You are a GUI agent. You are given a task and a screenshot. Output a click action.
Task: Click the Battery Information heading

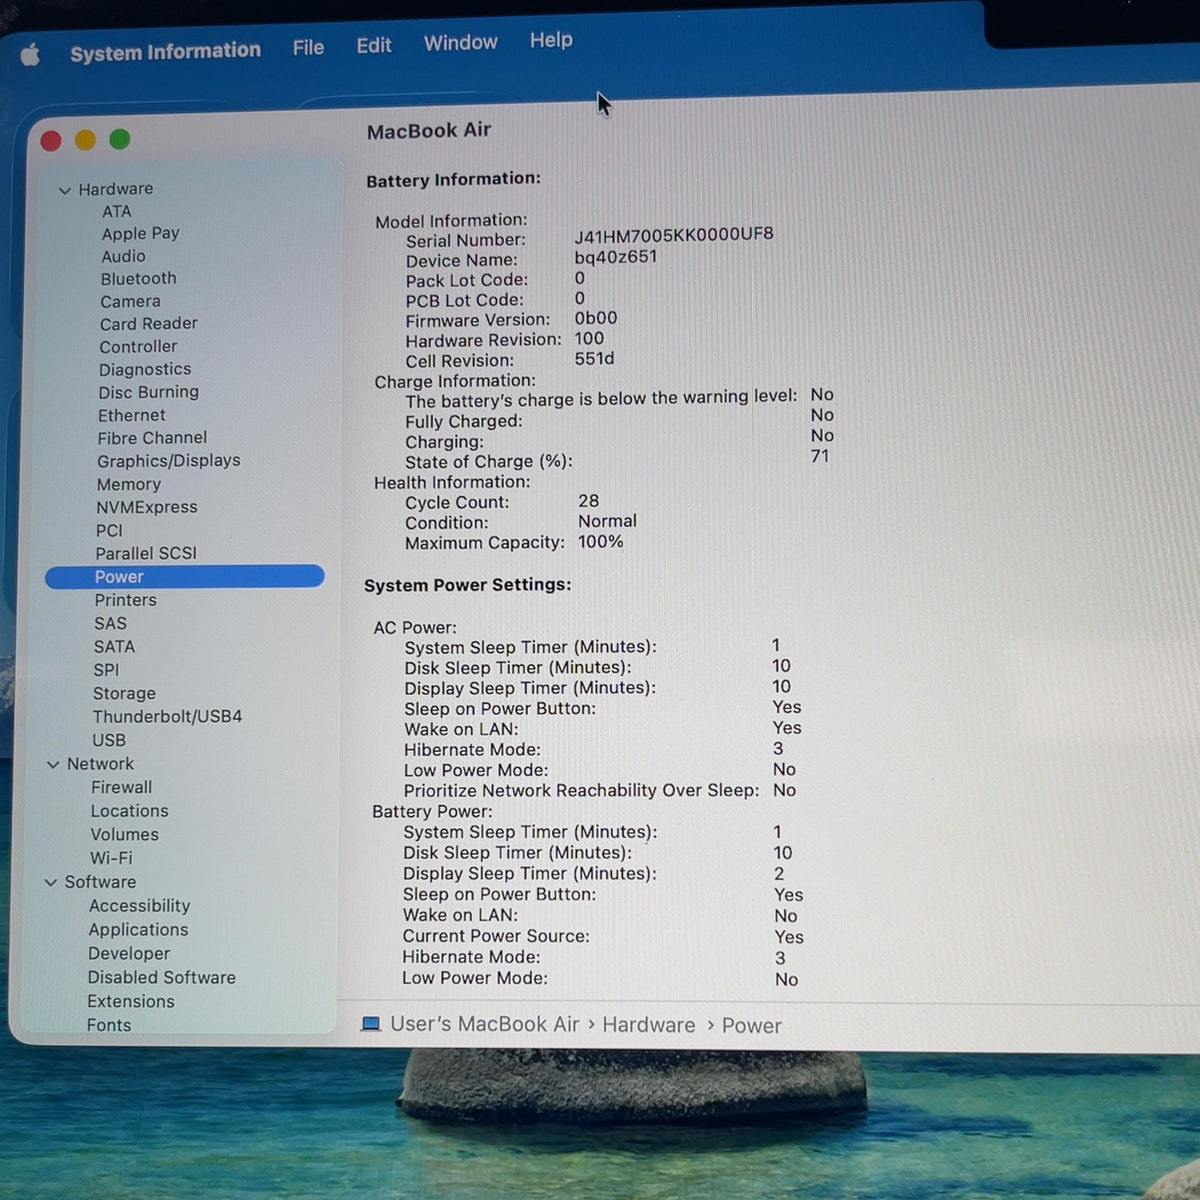click(x=453, y=180)
